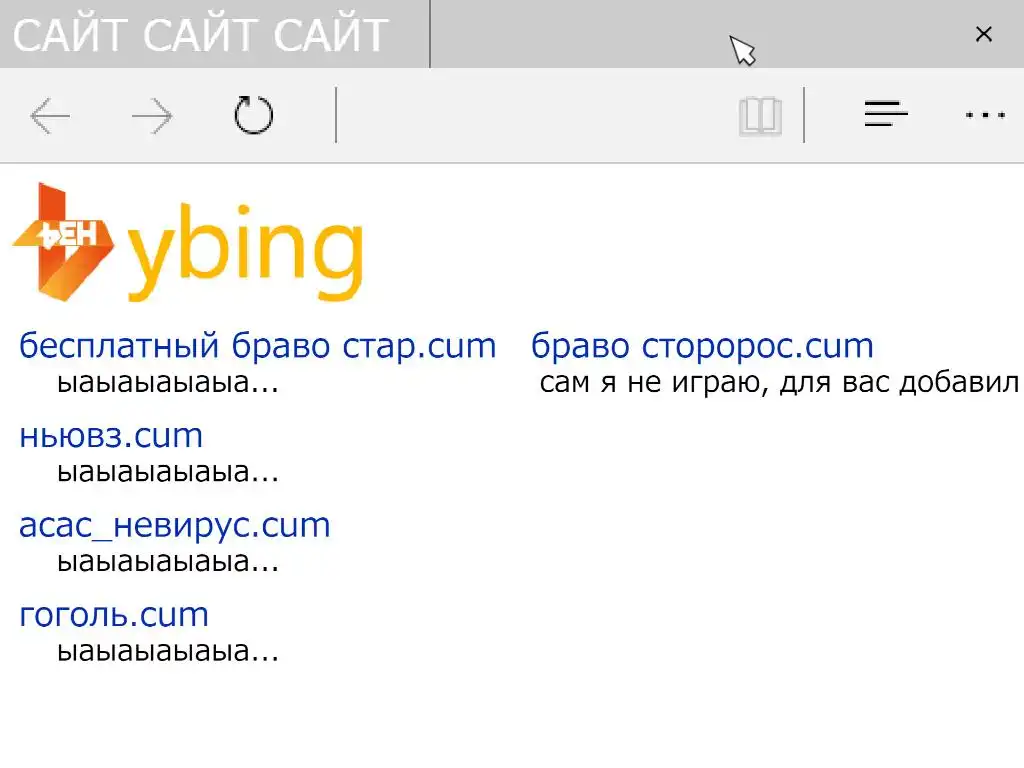This screenshot has height=768, width=1024.
Task: Close the САЙТ САЙТ САЙТ tab
Action: click(984, 34)
